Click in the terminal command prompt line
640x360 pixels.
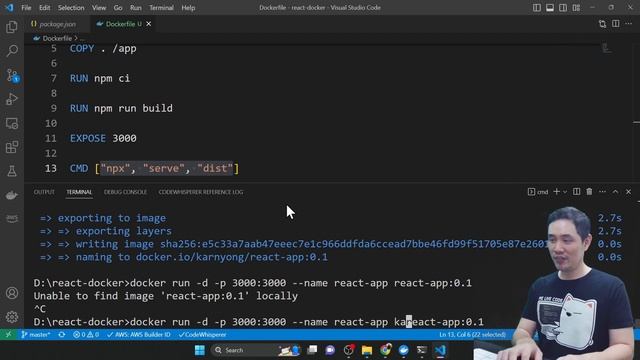coord(258,322)
